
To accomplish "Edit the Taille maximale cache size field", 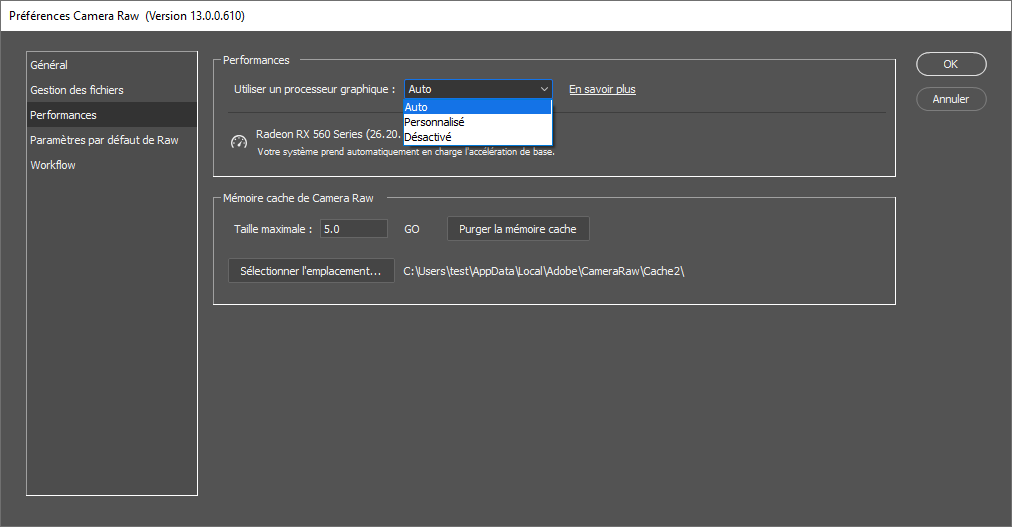I will 354,229.
